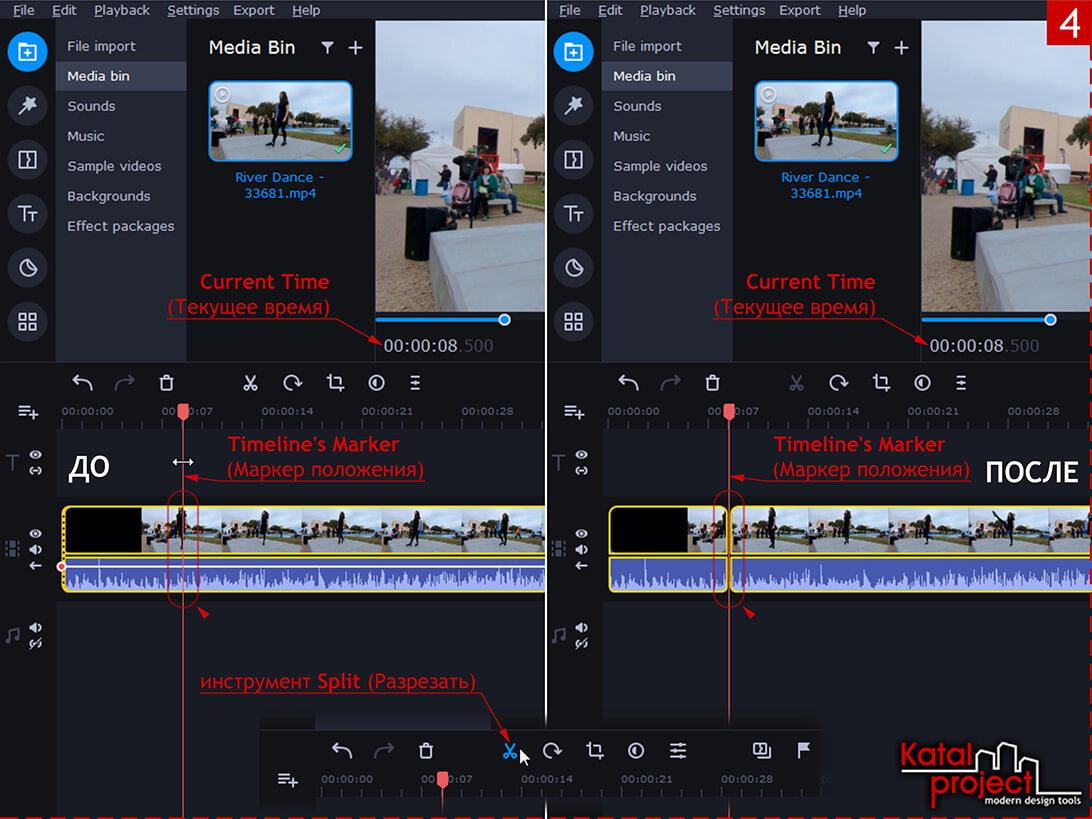The image size is (1092, 819).
Task: Click undo arrow in the right panel timeline toolbar
Action: point(628,383)
